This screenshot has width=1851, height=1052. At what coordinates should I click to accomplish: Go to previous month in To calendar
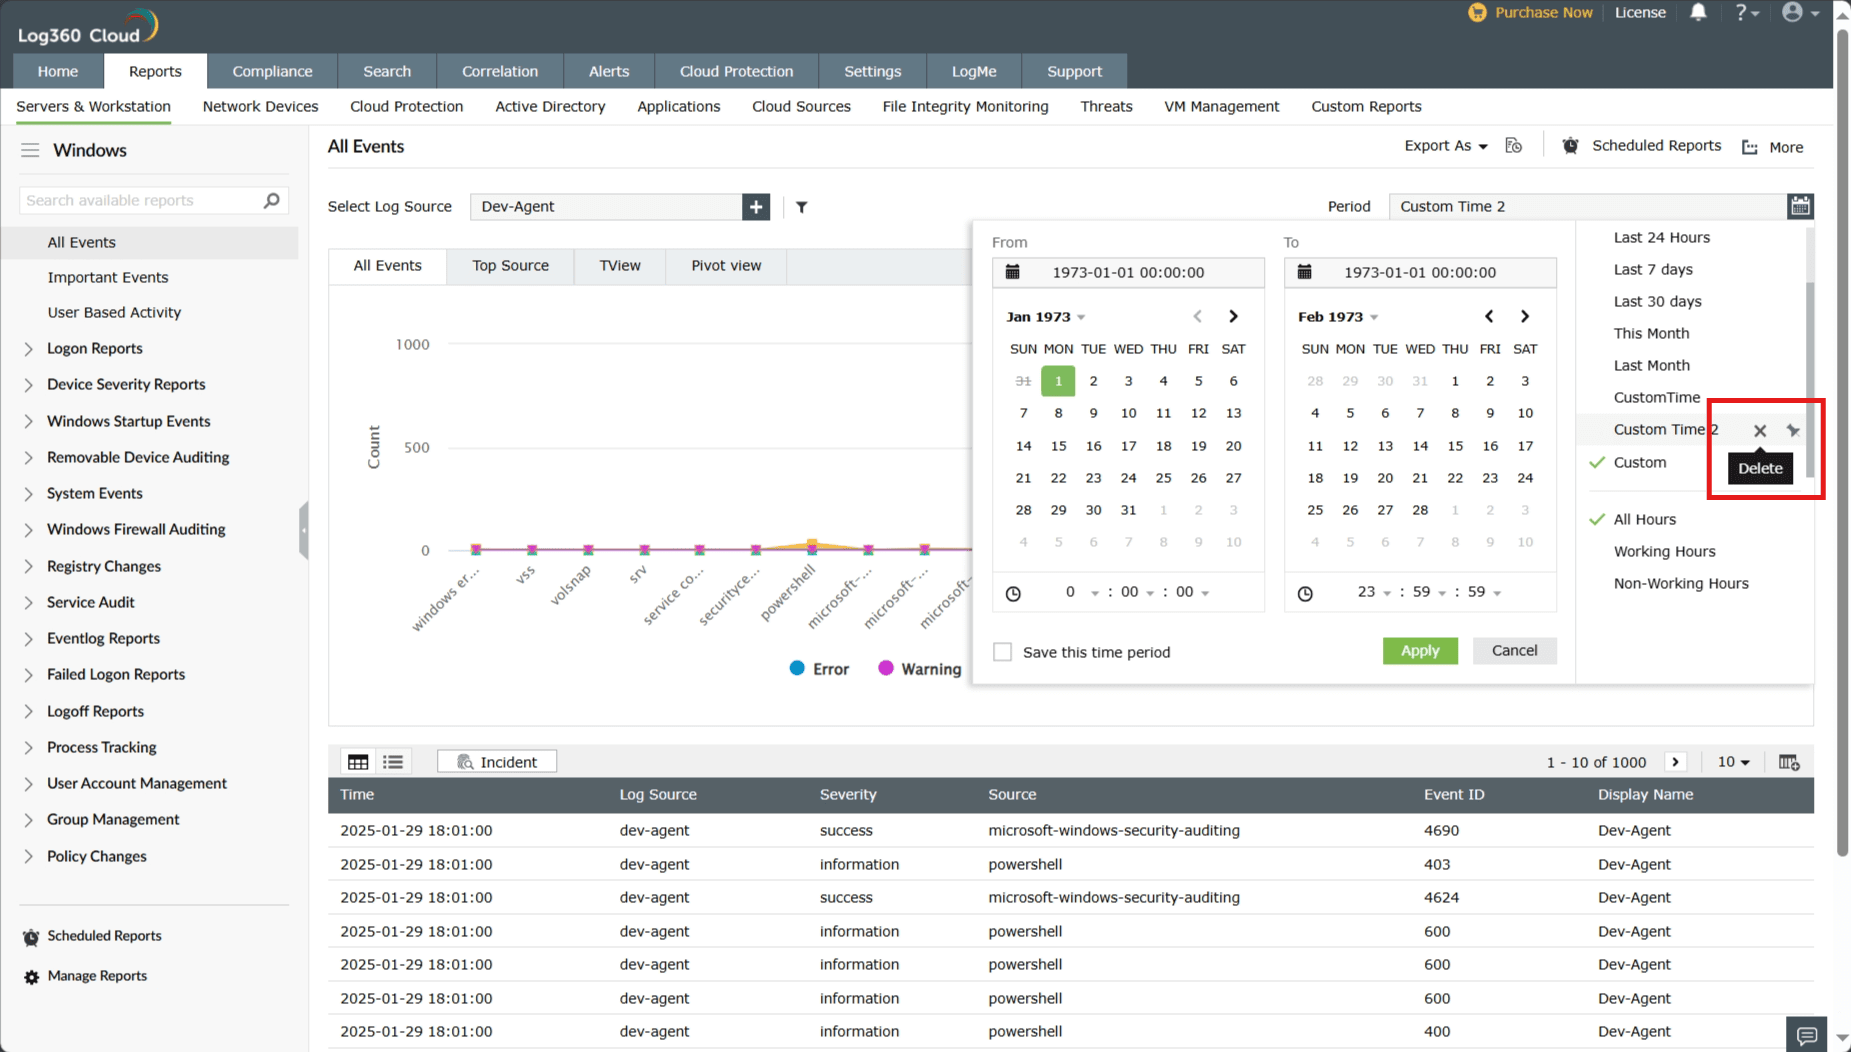(1489, 316)
